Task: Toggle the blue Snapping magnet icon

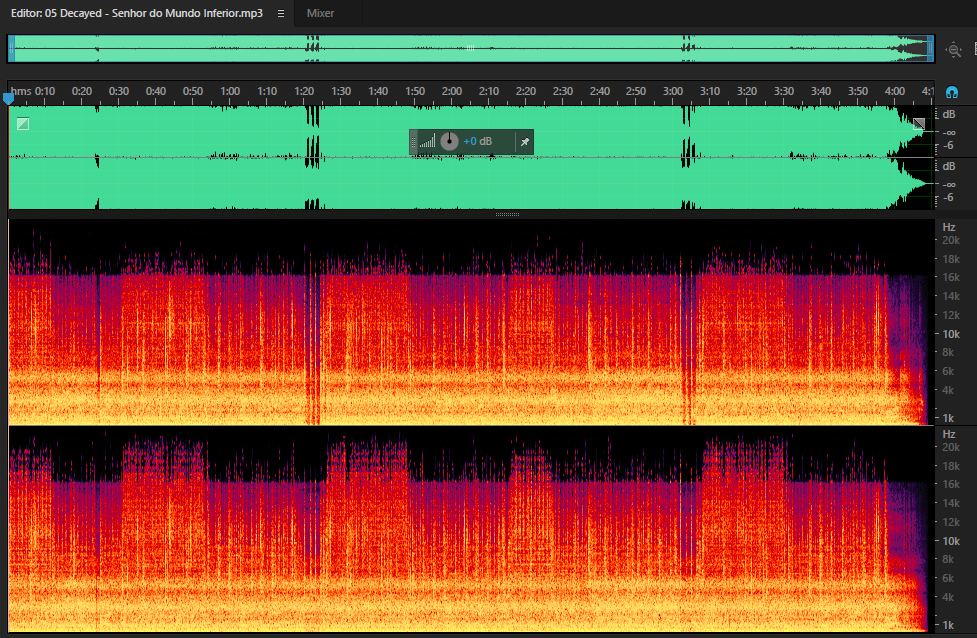Action: point(951,92)
